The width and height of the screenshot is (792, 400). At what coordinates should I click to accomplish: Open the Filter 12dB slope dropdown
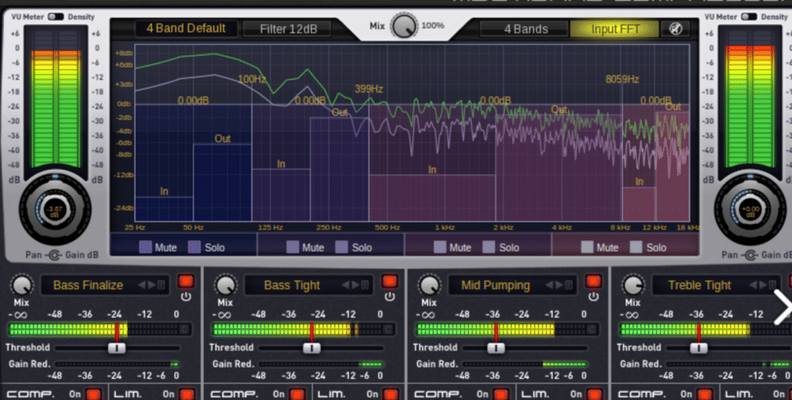pyautogui.click(x=286, y=29)
